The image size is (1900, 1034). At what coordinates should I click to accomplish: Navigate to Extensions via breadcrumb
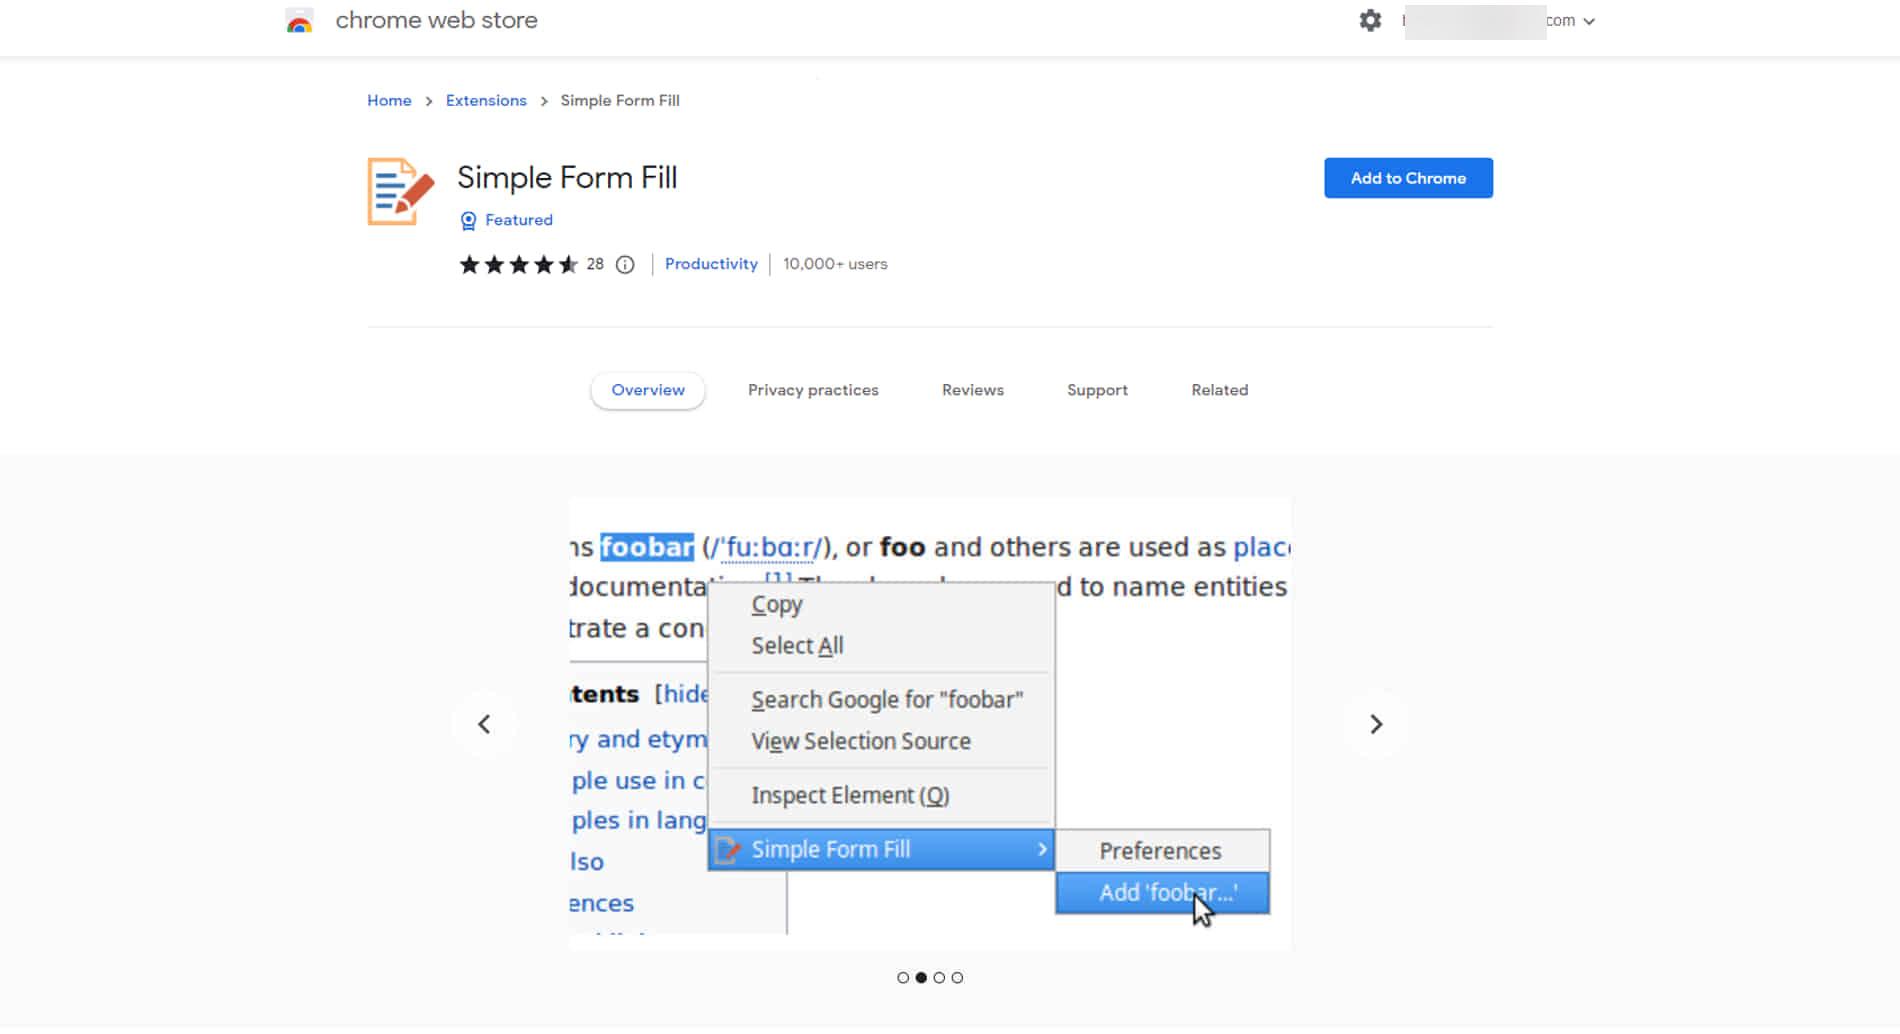[485, 100]
